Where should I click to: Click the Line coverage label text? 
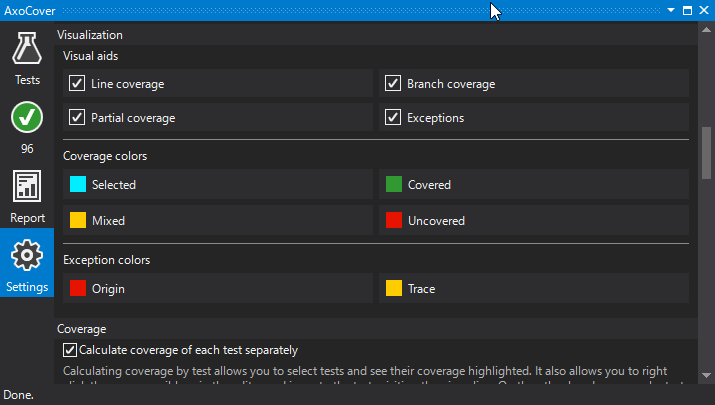[128, 84]
